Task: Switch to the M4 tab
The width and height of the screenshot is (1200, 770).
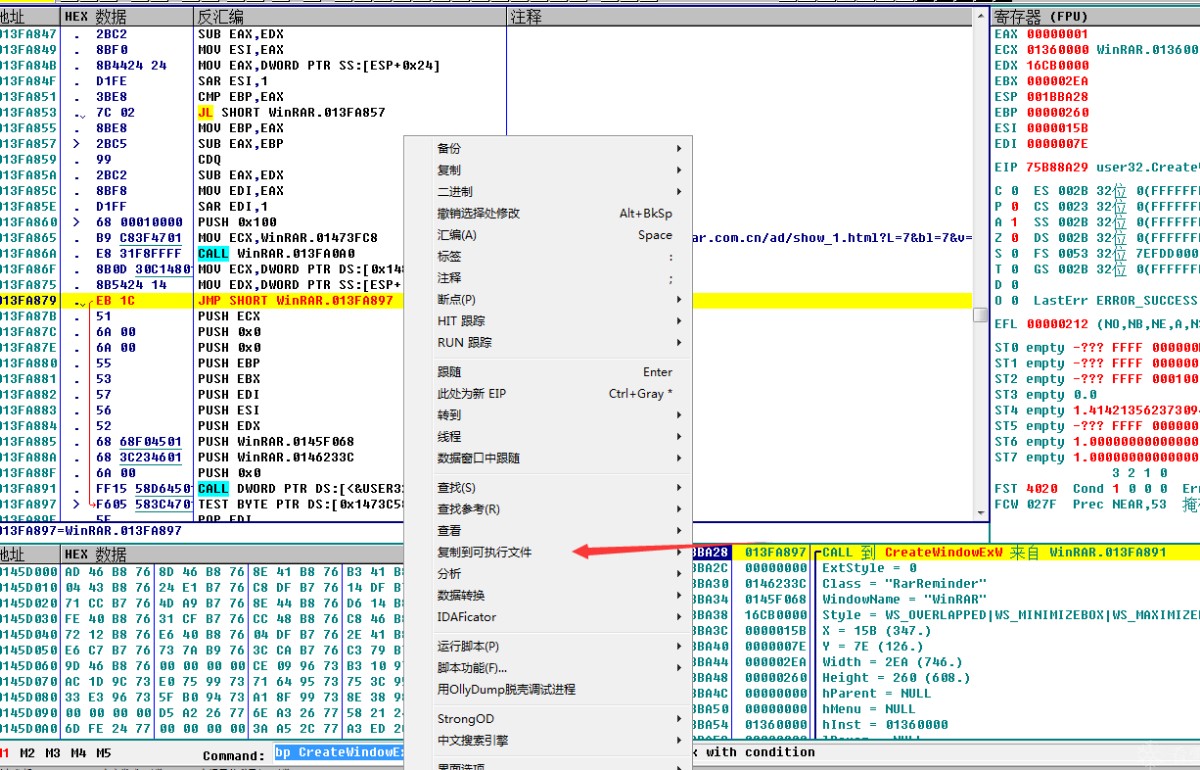Action: 79,754
